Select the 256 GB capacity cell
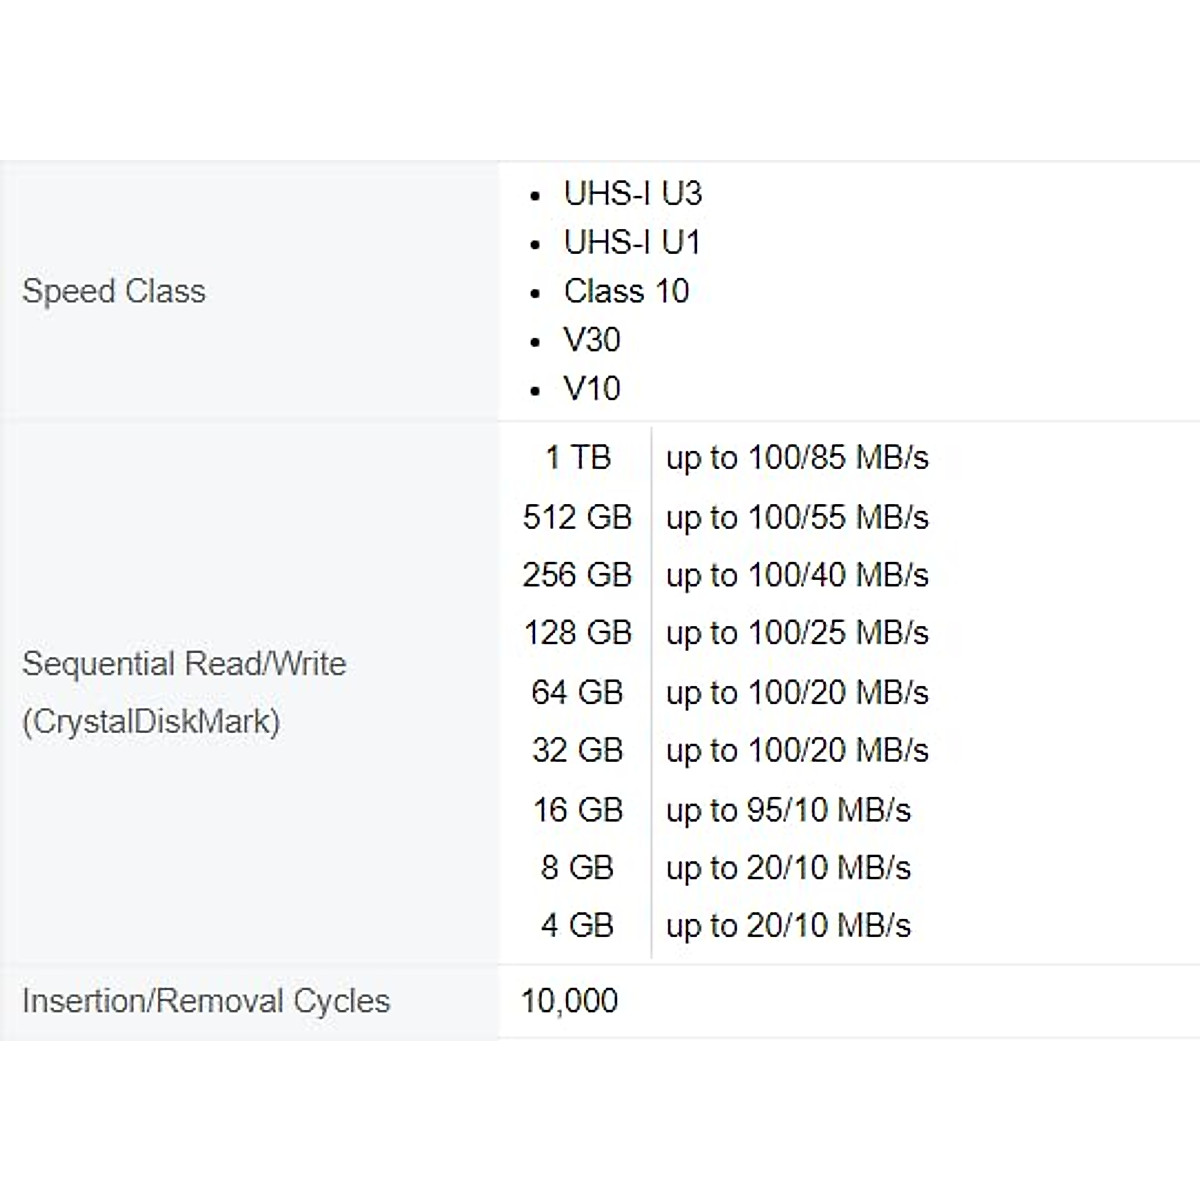This screenshot has width=1200, height=1200. tap(577, 575)
